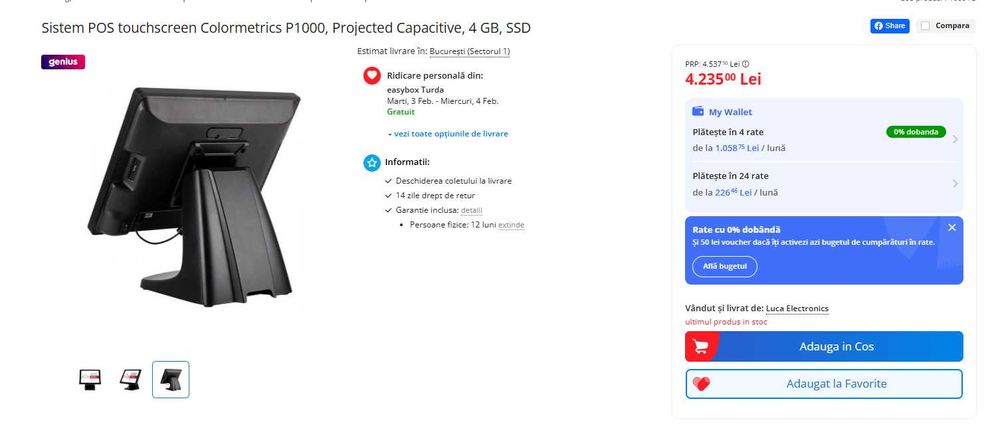Viewport: 1000px width, 441px height.
Task: Click the red heart pickup icon
Action: point(371,75)
